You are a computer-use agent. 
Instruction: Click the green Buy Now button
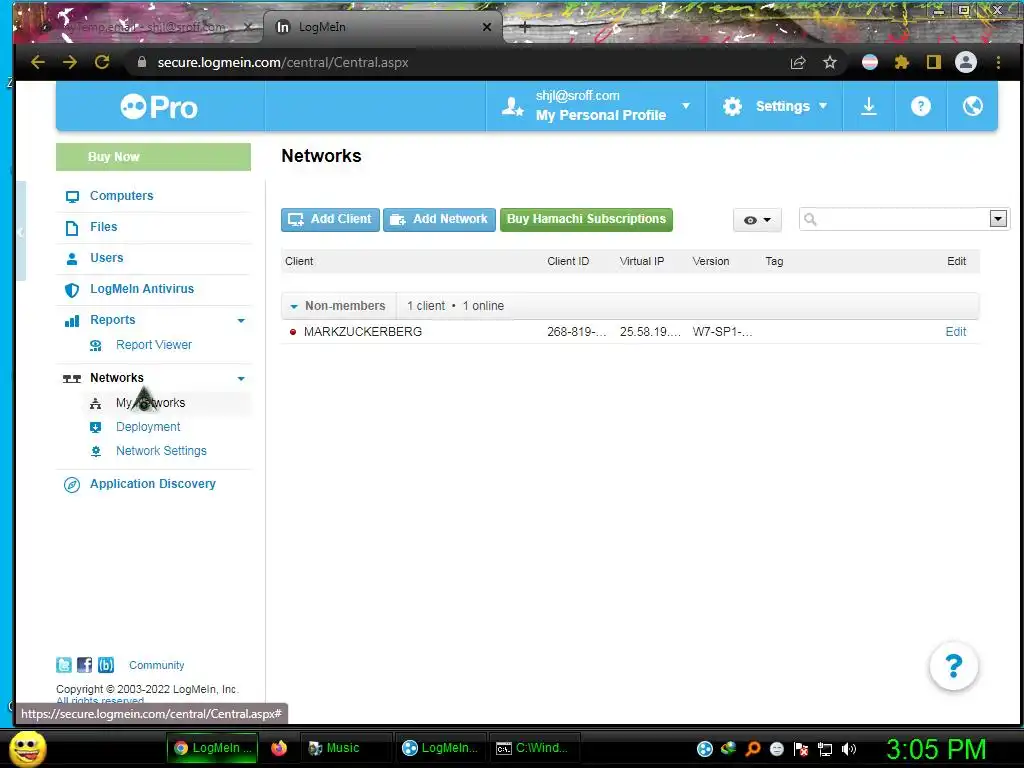point(153,157)
